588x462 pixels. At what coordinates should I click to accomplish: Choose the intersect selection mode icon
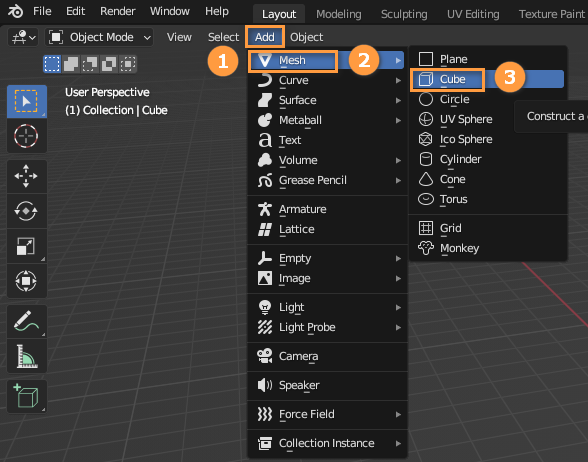coord(128,64)
